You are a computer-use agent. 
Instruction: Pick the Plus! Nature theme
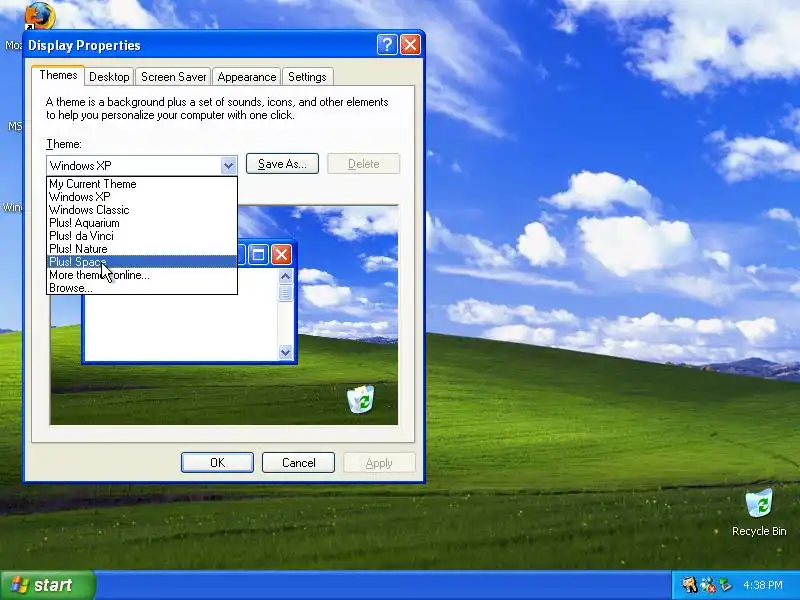pos(142,249)
